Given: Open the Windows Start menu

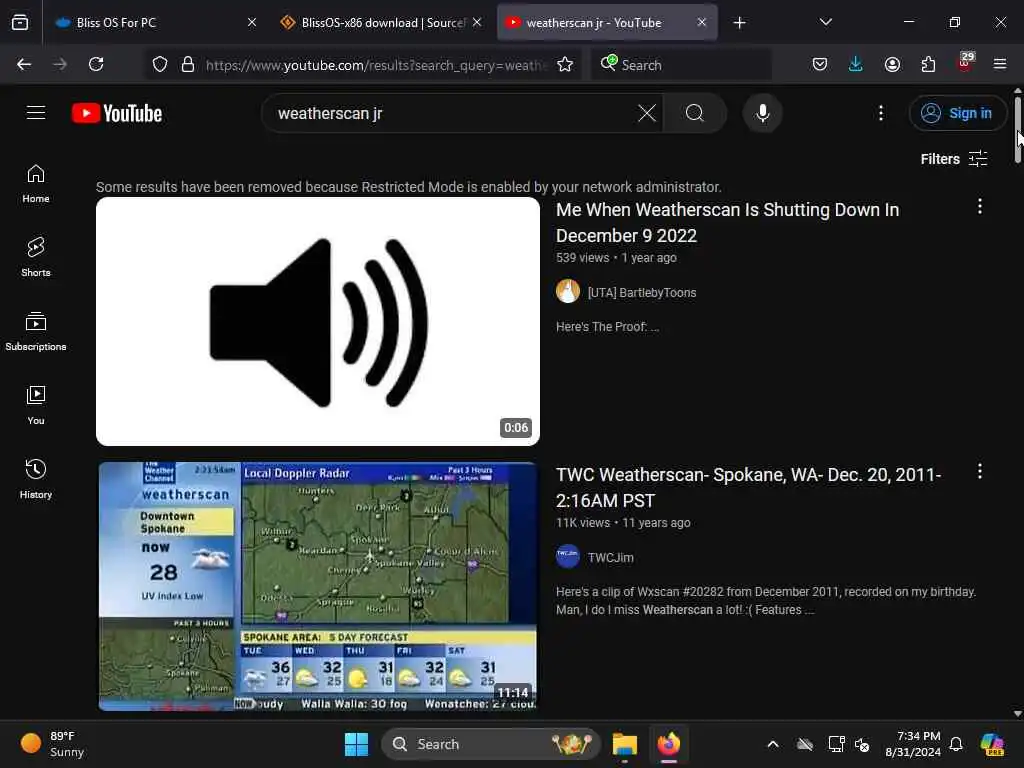Looking at the screenshot, I should 357,744.
